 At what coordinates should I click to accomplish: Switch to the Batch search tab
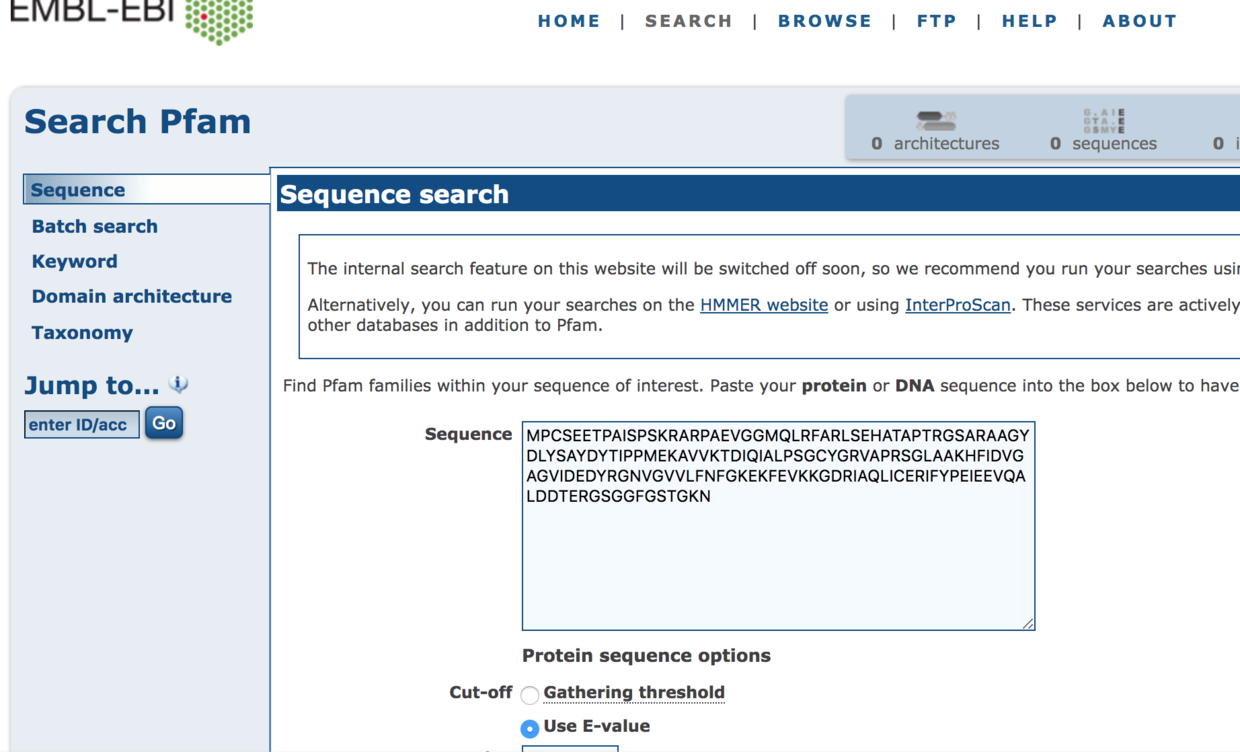pyautogui.click(x=95, y=226)
